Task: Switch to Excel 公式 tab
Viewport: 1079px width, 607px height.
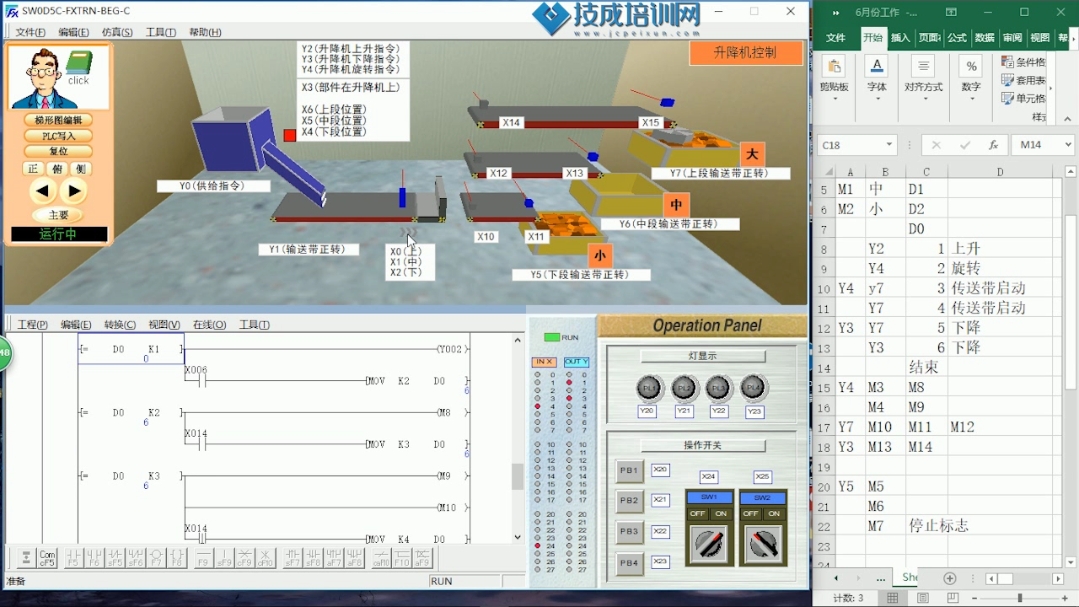Action: tap(957, 38)
